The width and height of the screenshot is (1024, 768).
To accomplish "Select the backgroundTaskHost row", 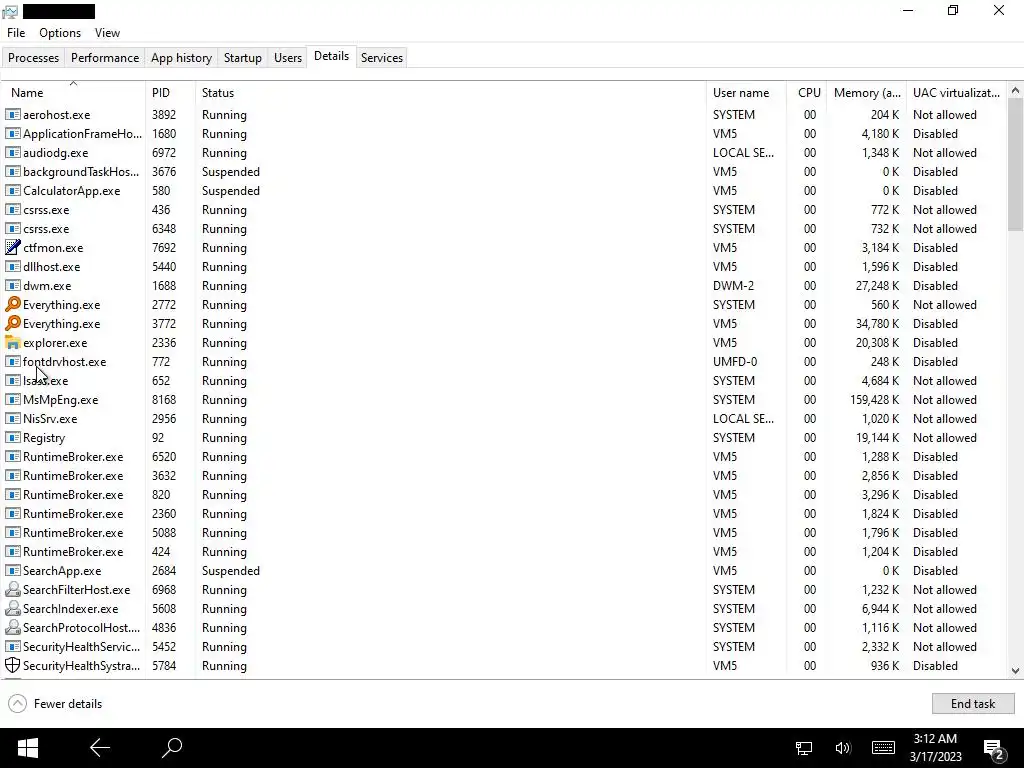I will click(504, 172).
